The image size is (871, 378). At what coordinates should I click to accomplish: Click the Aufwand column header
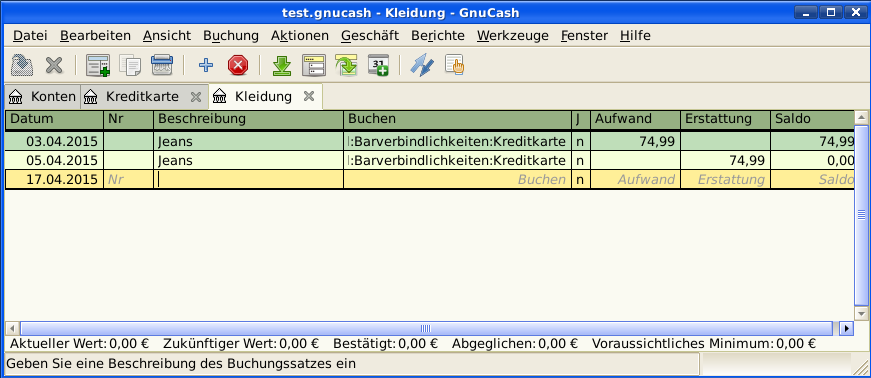coord(635,119)
